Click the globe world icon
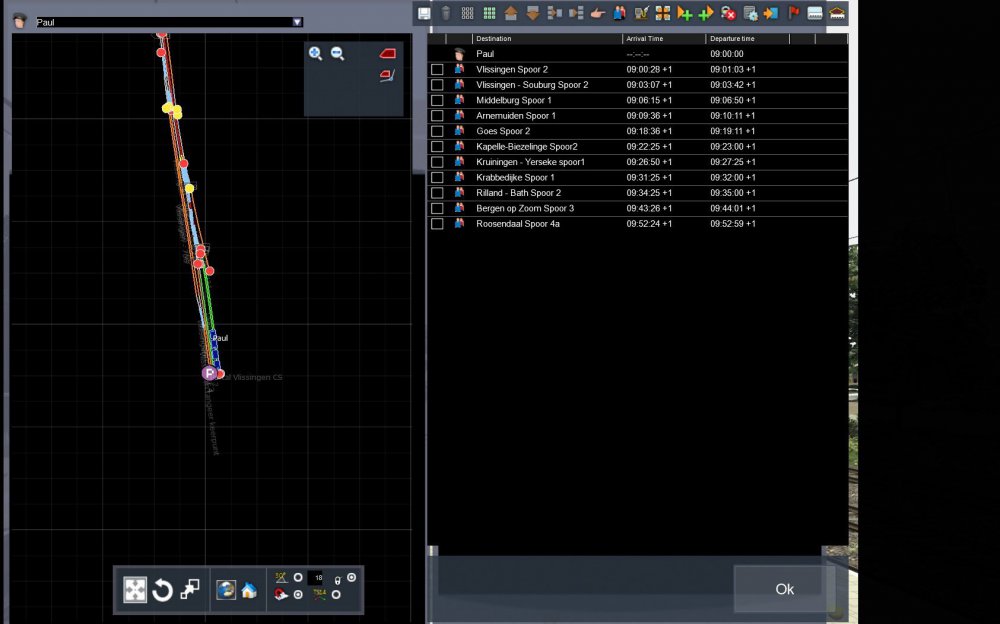 click(x=225, y=590)
